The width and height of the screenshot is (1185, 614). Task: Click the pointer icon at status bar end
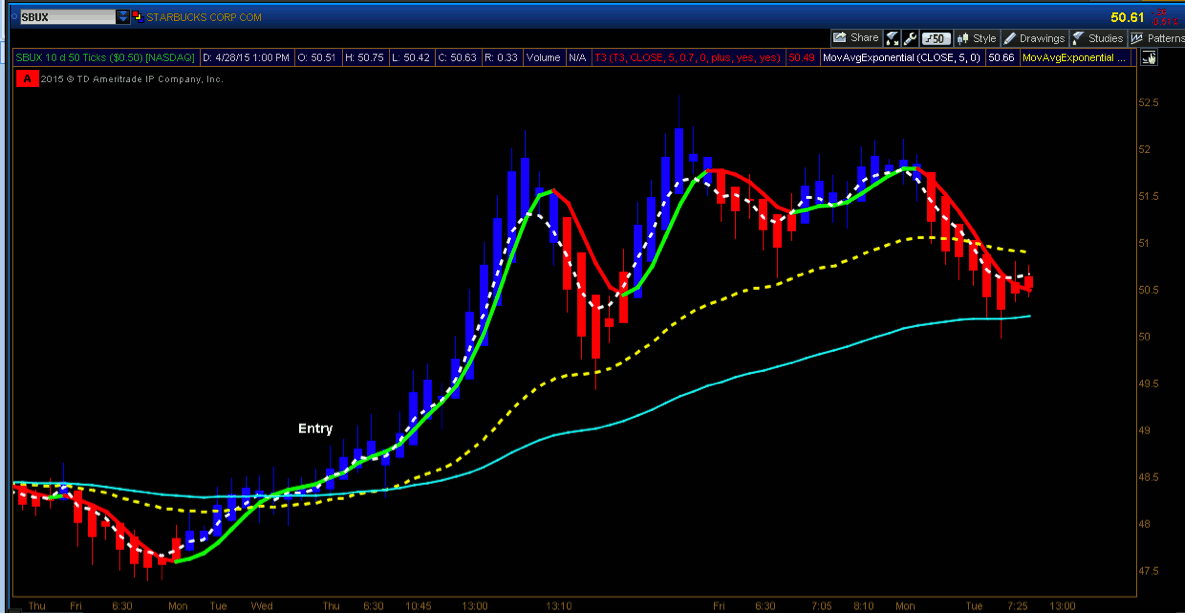[1149, 57]
